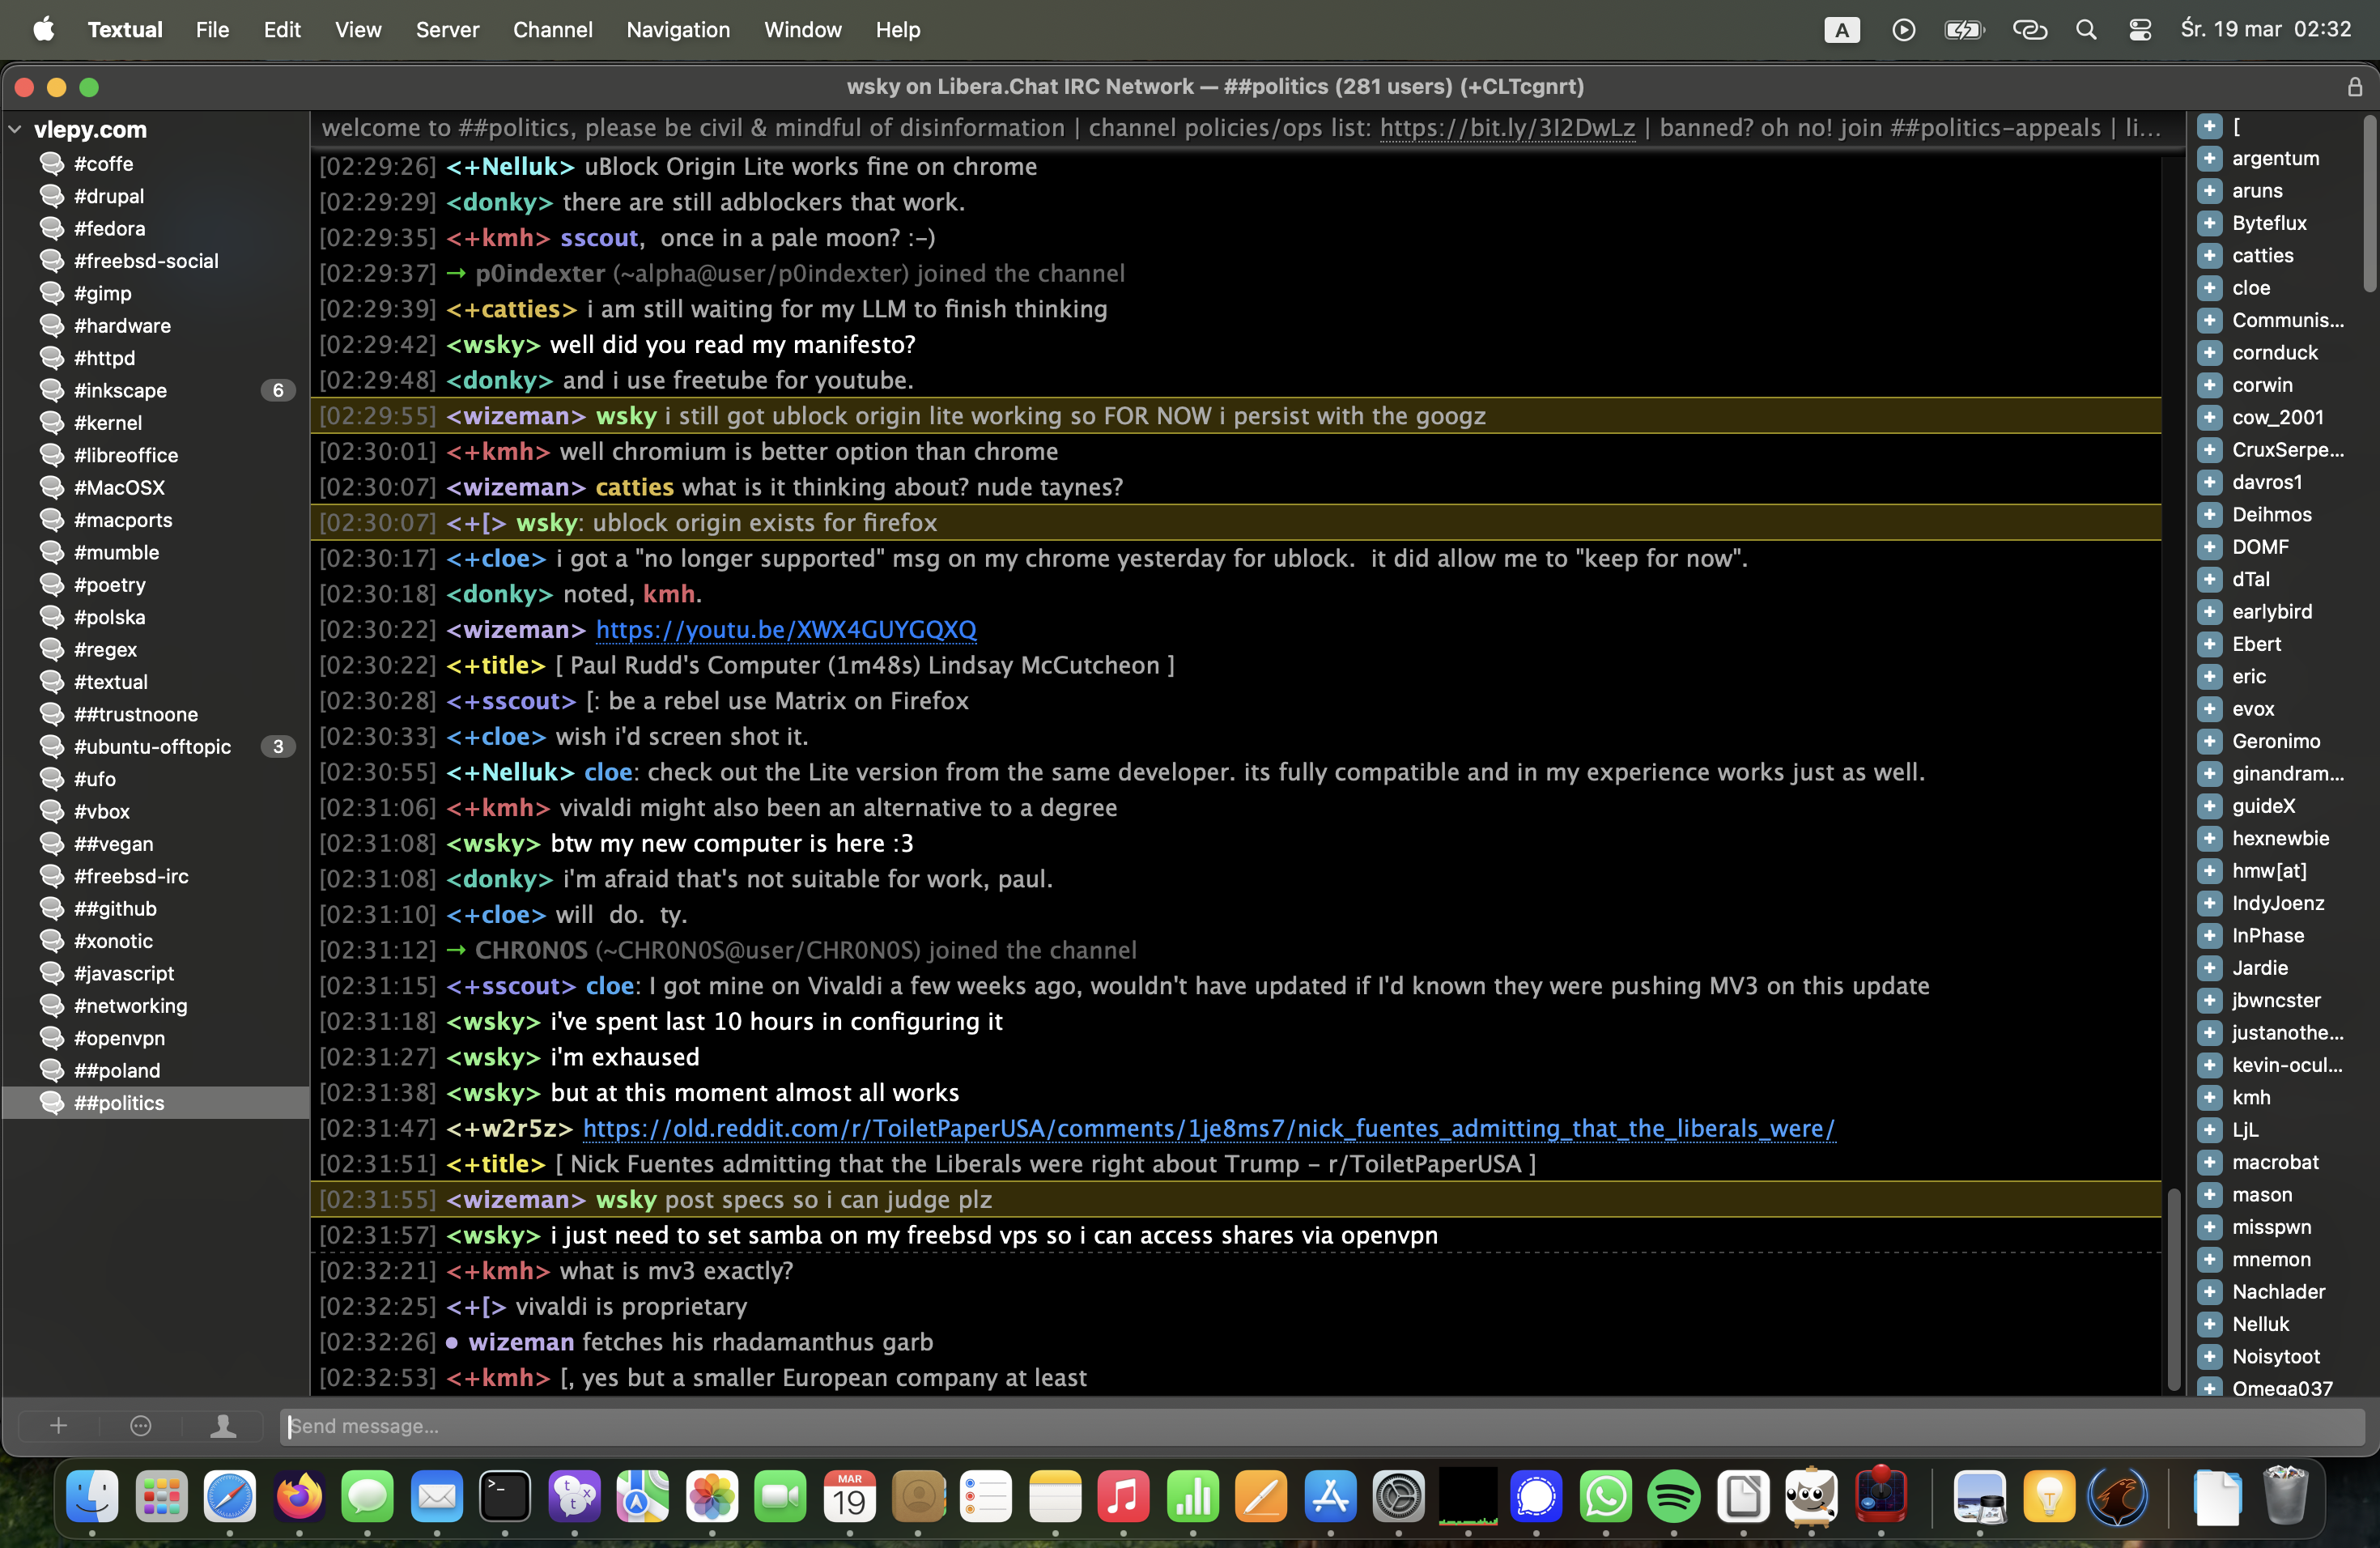Screen dimensions: 2380x1548
Task: Open the old.reddit.com ToiletPaperUSA link
Action: pos(1208,1128)
